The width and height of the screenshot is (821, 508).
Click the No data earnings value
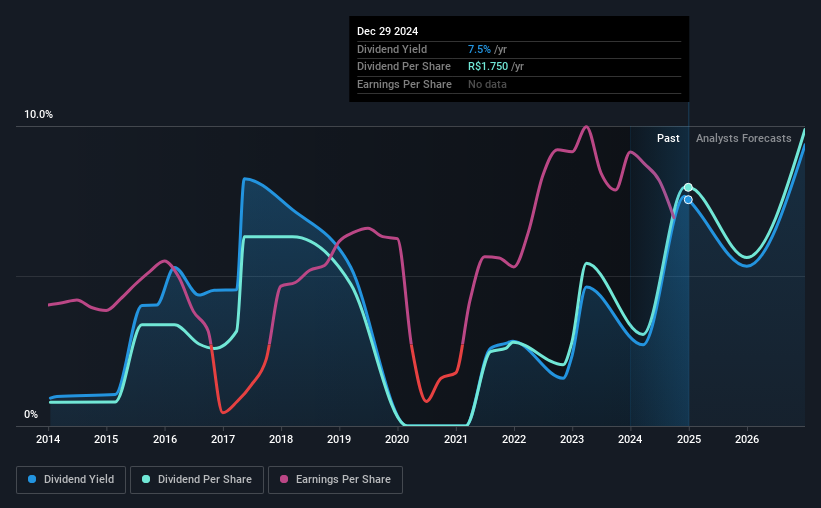pyautogui.click(x=487, y=84)
